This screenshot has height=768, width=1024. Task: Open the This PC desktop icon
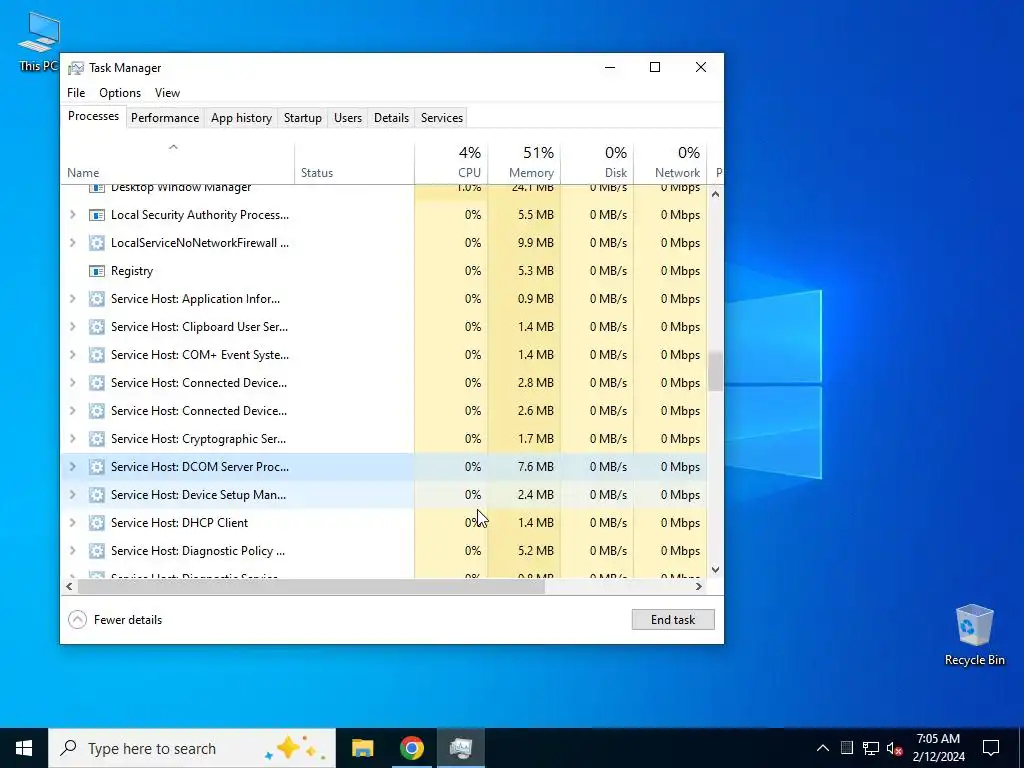click(39, 41)
